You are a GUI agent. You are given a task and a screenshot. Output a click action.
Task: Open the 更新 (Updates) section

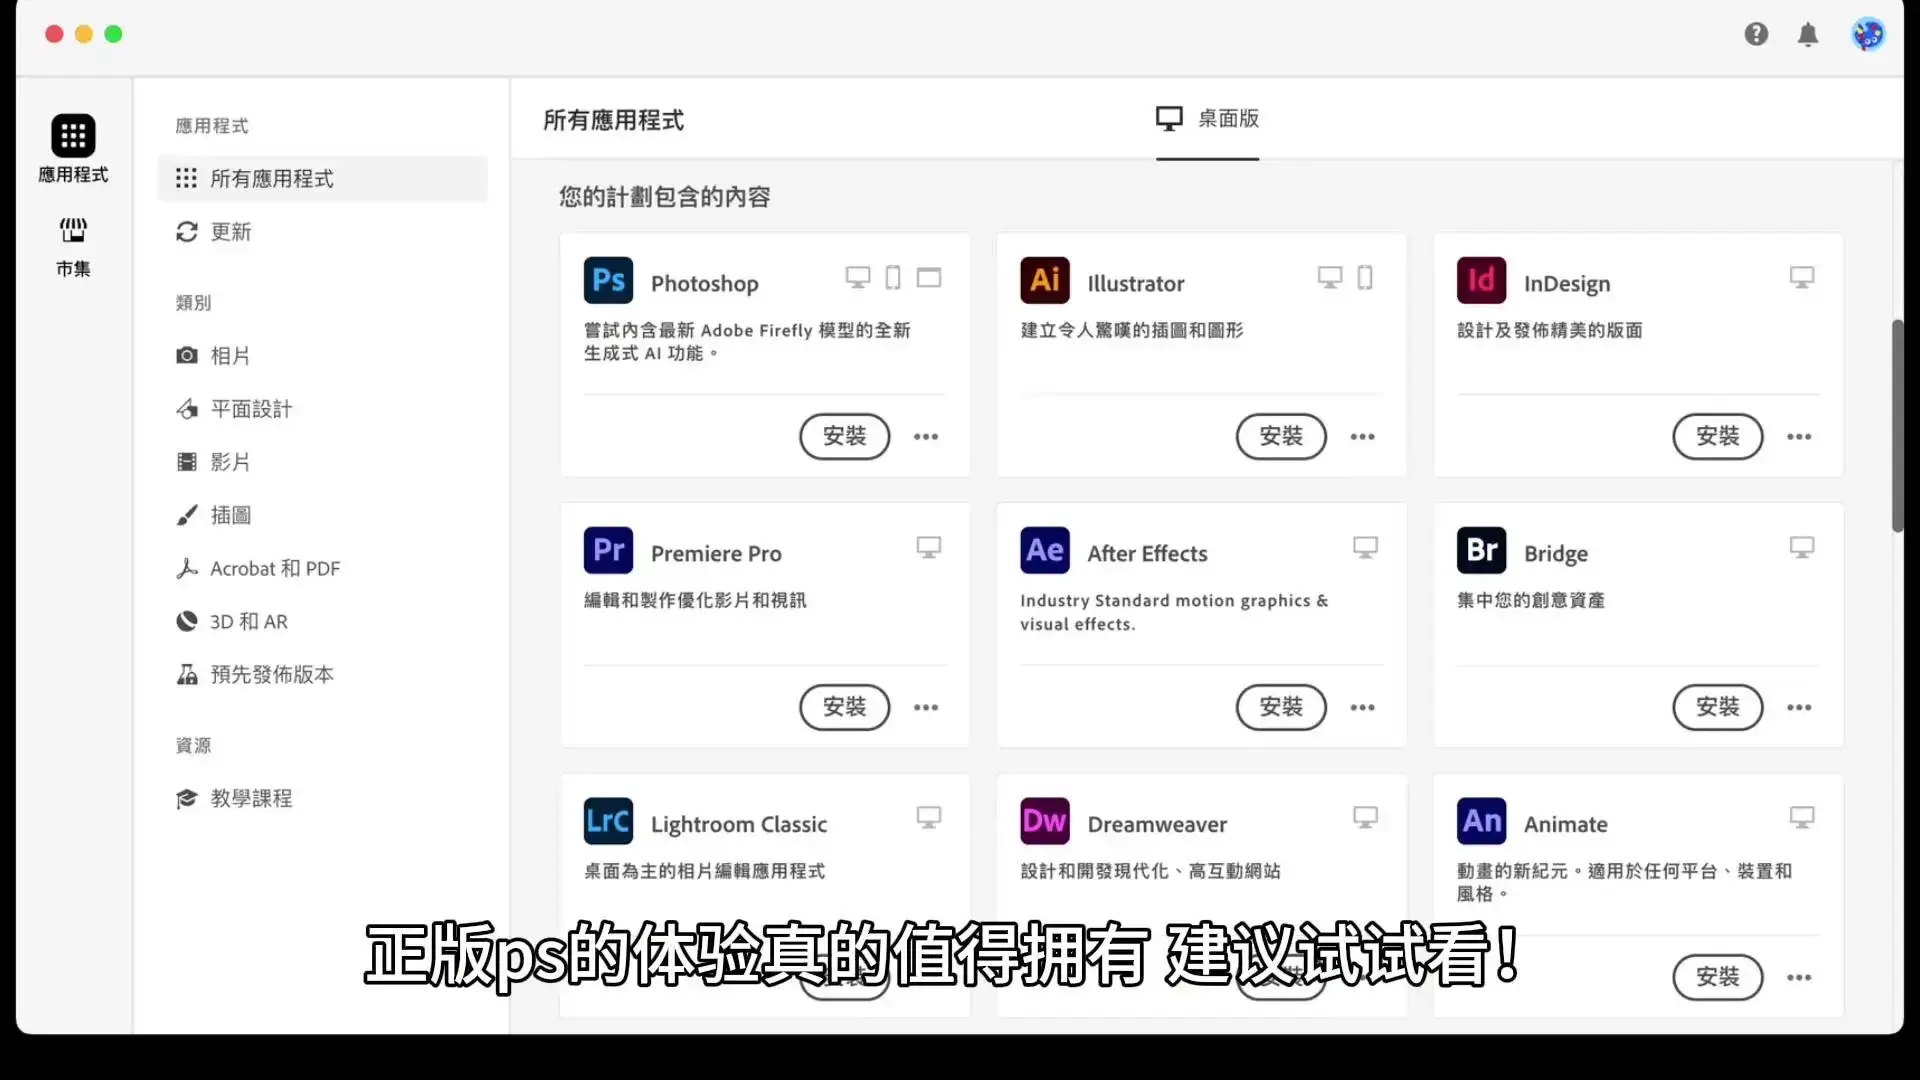(231, 231)
